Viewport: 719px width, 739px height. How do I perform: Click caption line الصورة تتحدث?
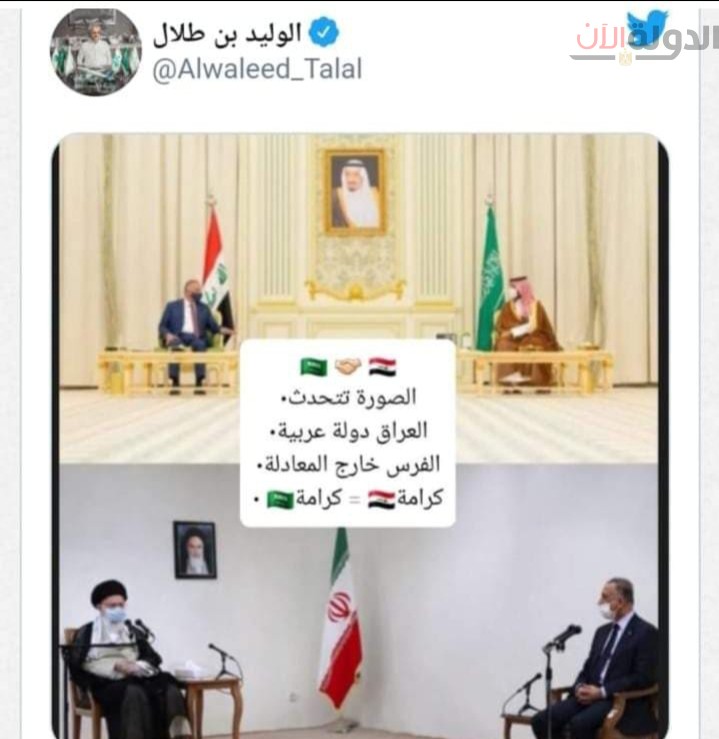pyautogui.click(x=349, y=398)
